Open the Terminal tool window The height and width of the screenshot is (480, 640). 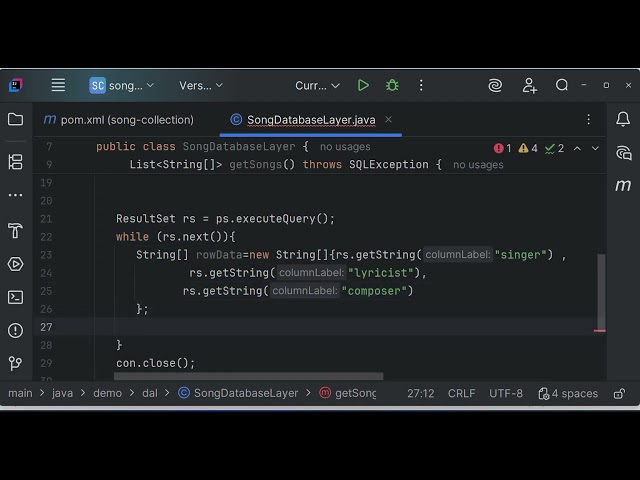[15, 297]
